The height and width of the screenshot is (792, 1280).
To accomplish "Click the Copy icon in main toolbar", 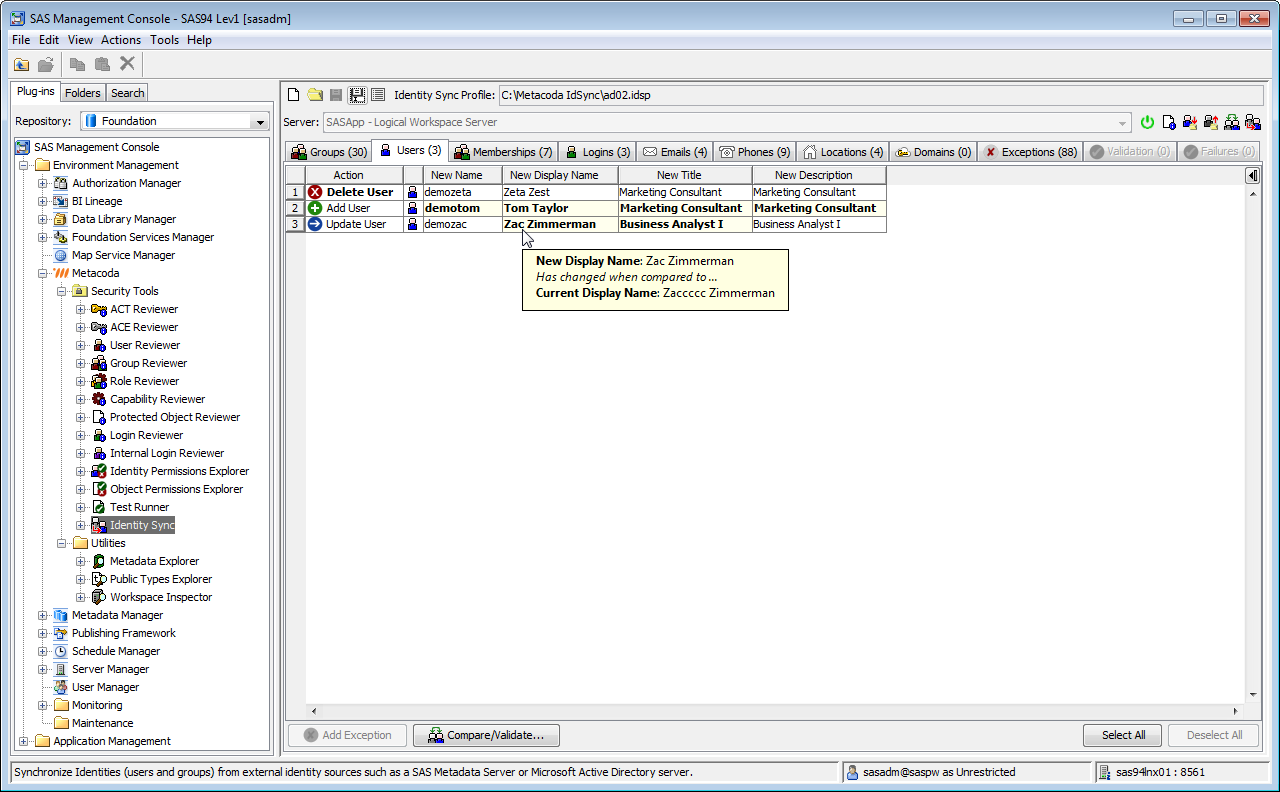I will 77,64.
